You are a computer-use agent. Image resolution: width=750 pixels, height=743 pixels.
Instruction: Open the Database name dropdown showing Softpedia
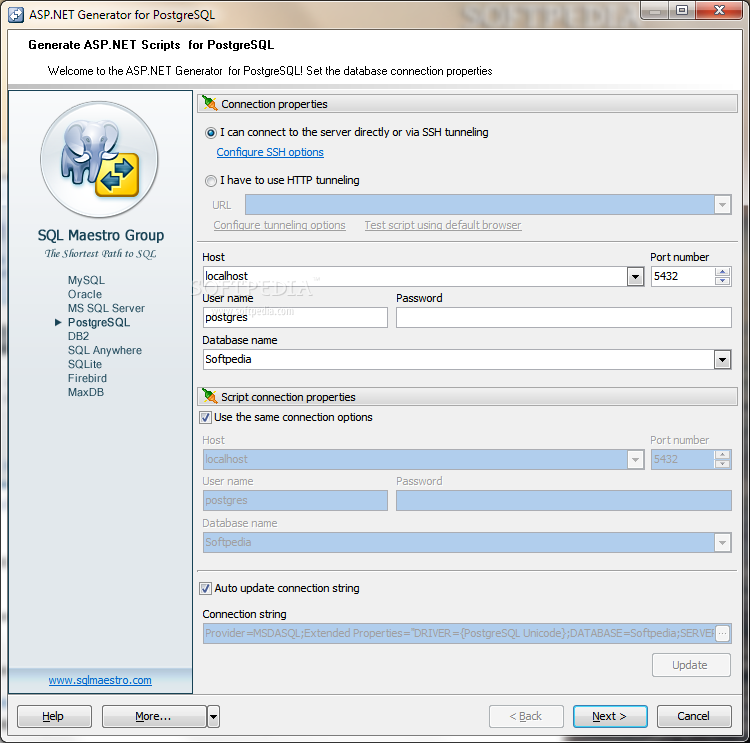coord(722,359)
